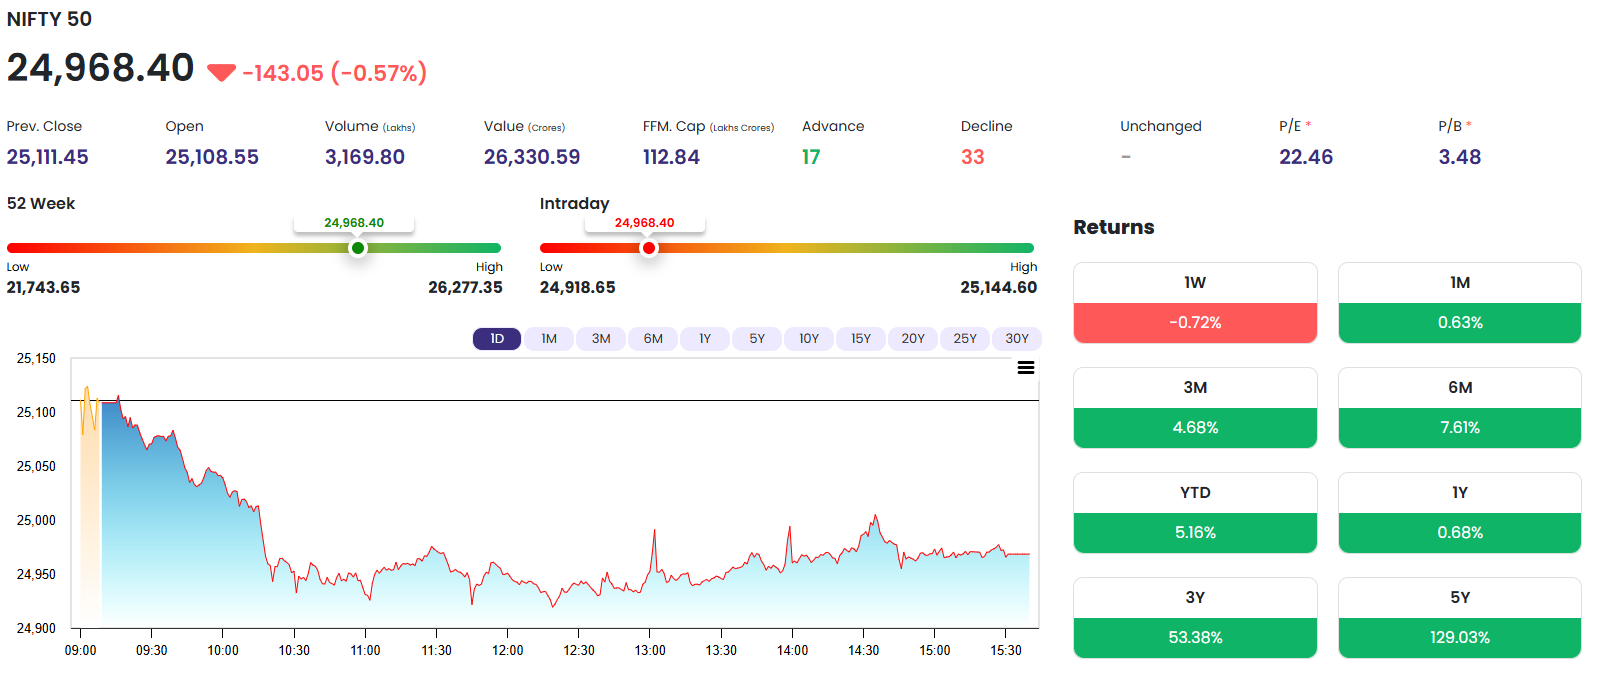Click the 52 Week section label
The width and height of the screenshot is (1598, 681).
[x=41, y=203]
